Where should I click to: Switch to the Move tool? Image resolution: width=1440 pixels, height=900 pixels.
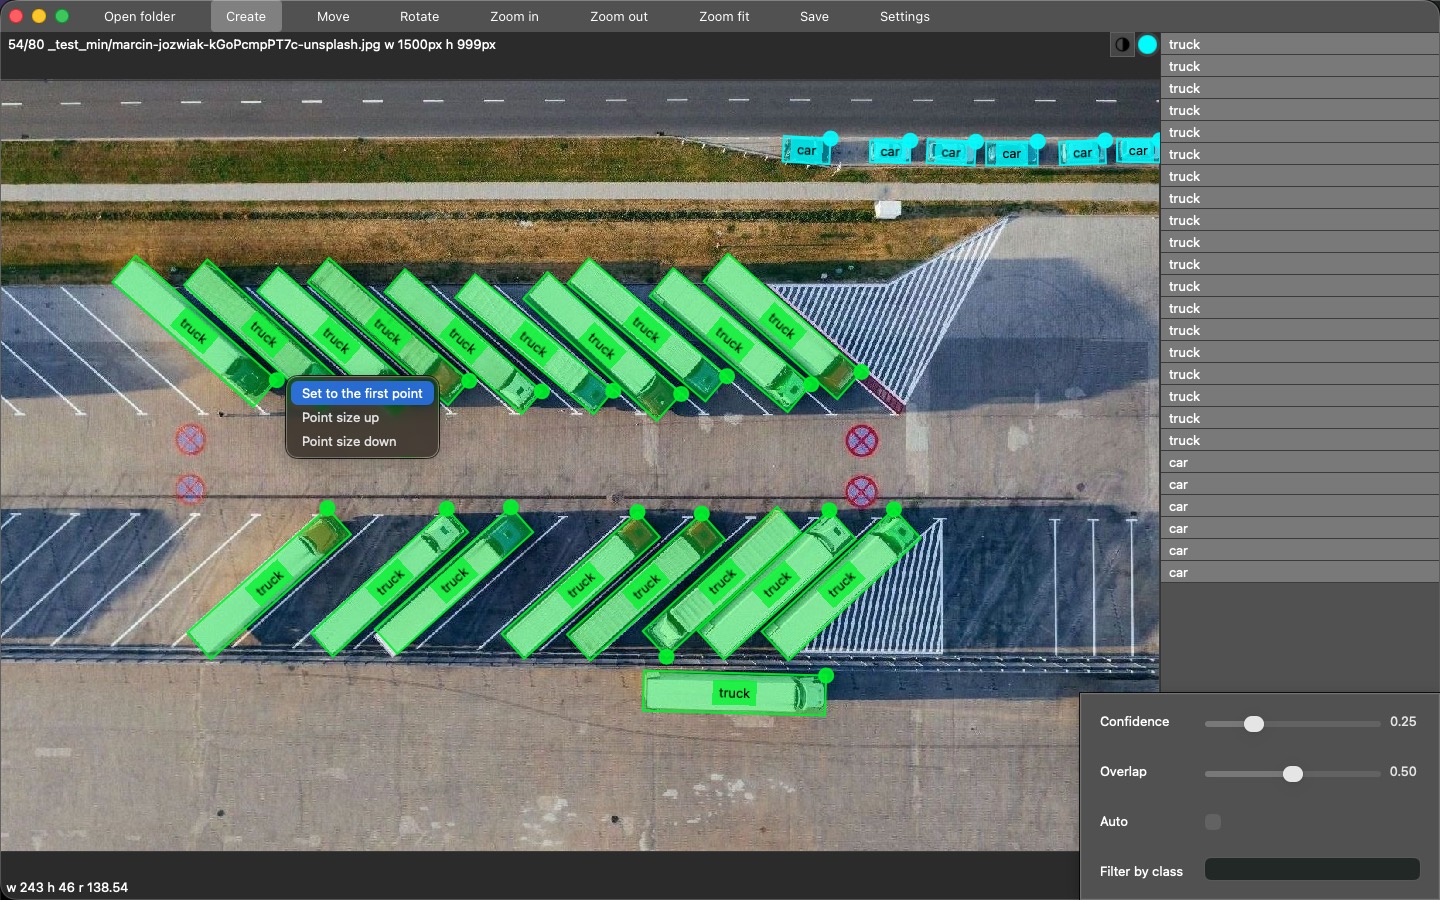[x=333, y=17]
